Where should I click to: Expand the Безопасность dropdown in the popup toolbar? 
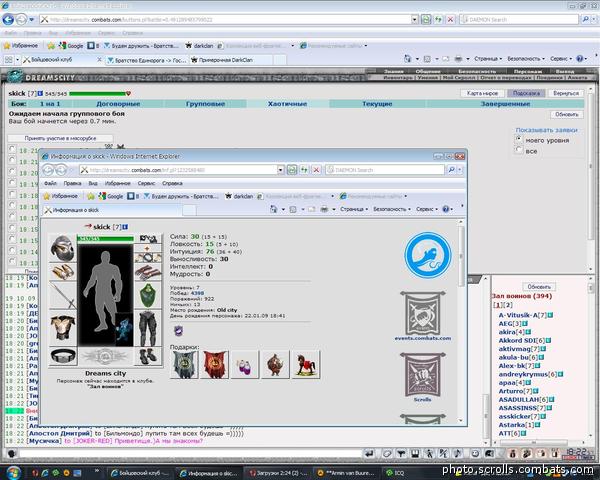pos(391,209)
